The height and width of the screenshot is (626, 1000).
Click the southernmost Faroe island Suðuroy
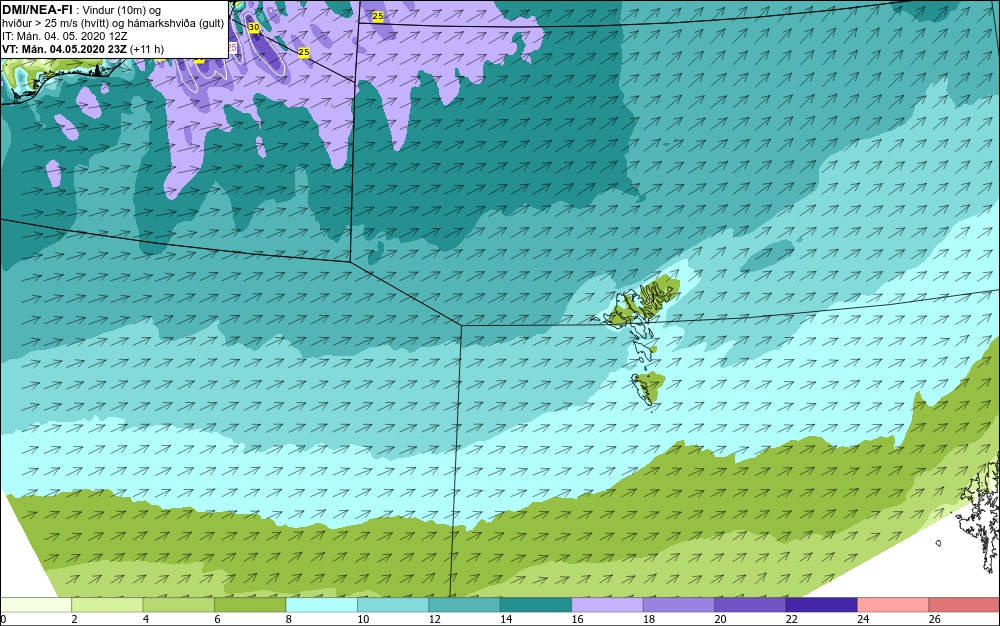649,387
